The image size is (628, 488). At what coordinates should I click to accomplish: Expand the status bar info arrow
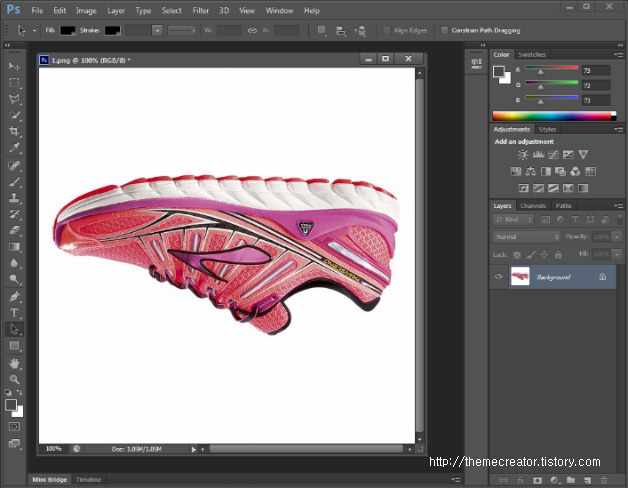pos(194,450)
